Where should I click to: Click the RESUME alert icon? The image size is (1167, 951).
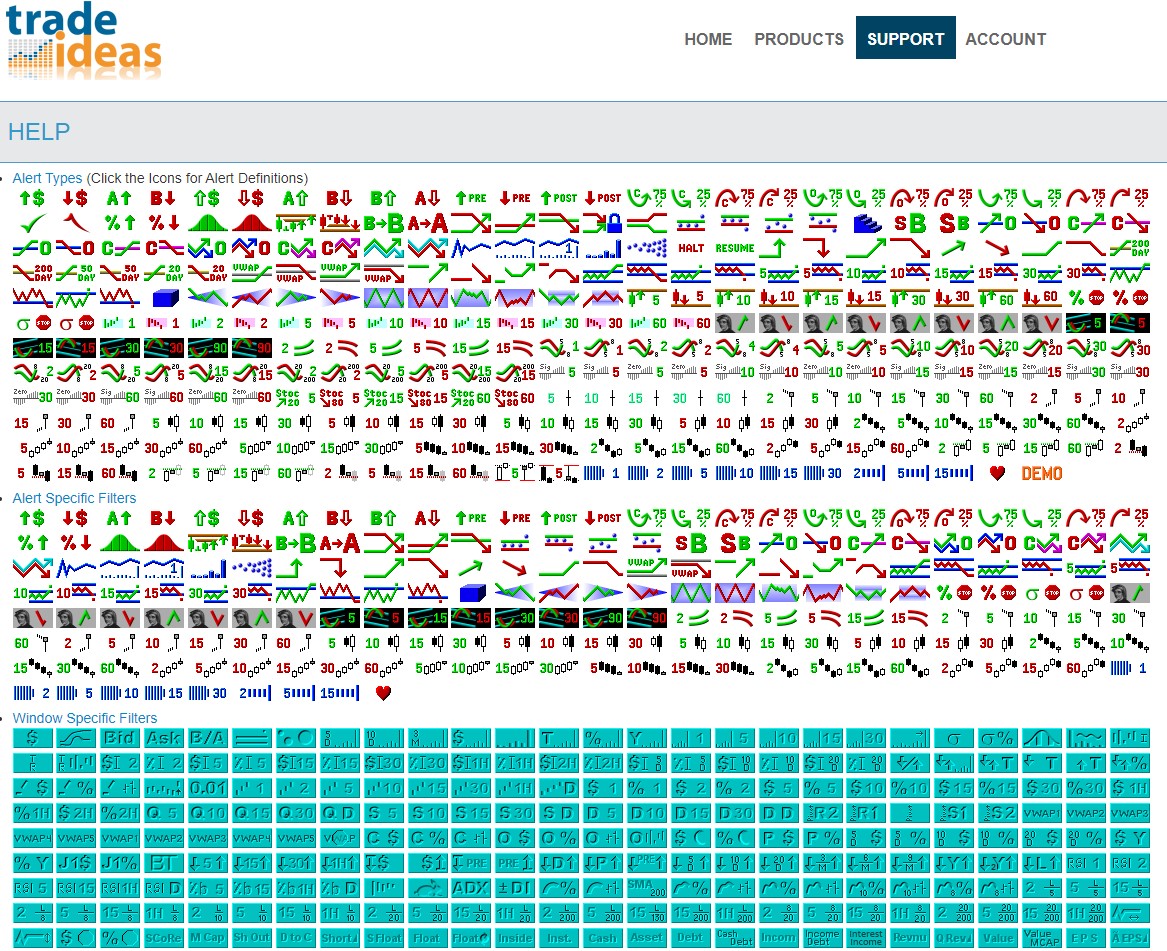pos(734,248)
